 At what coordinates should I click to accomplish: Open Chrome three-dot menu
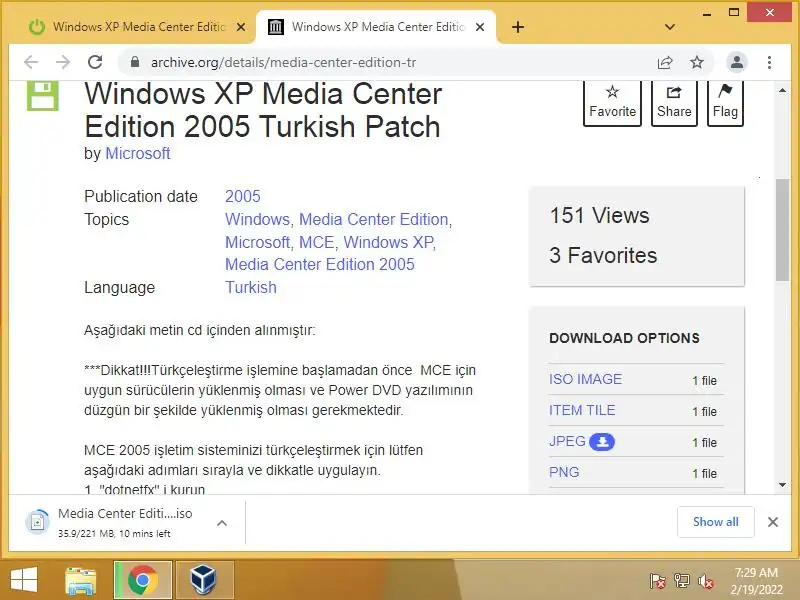(x=769, y=62)
